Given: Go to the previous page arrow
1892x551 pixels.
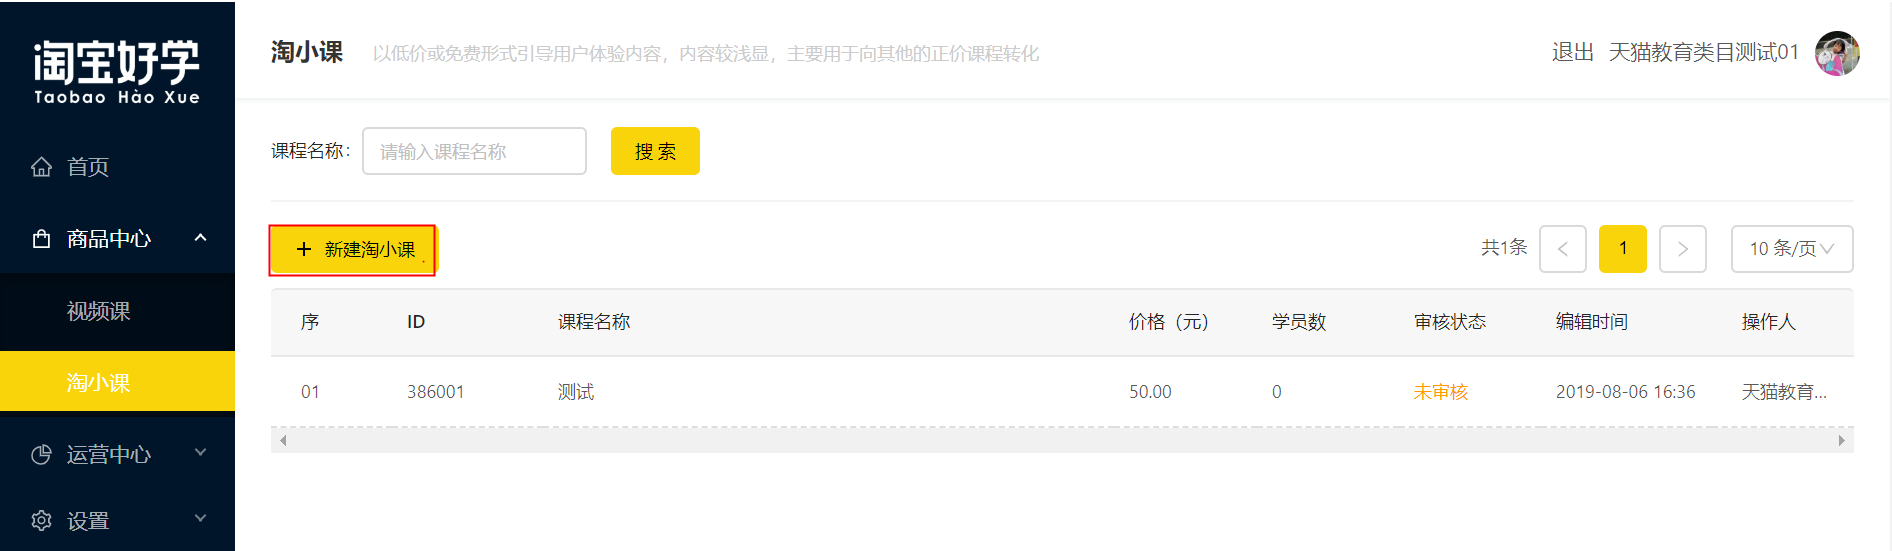Looking at the screenshot, I should (x=1563, y=249).
